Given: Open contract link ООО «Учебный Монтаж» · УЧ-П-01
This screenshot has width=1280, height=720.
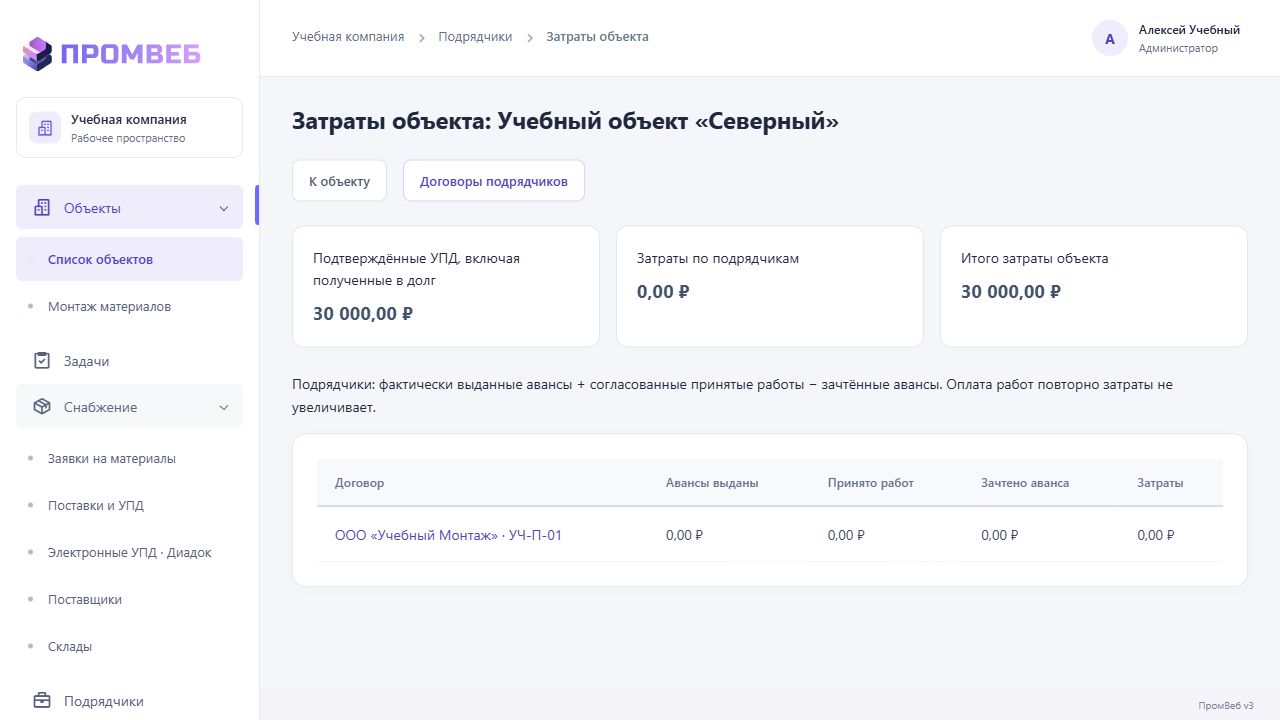Looking at the screenshot, I should click(448, 535).
